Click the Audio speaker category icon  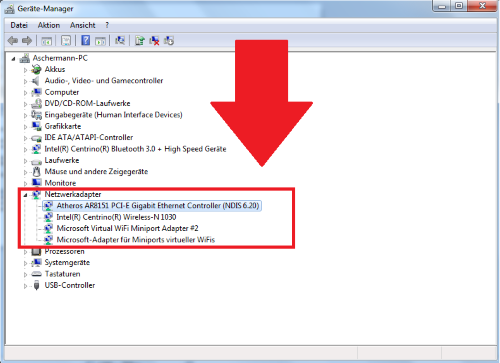point(35,81)
